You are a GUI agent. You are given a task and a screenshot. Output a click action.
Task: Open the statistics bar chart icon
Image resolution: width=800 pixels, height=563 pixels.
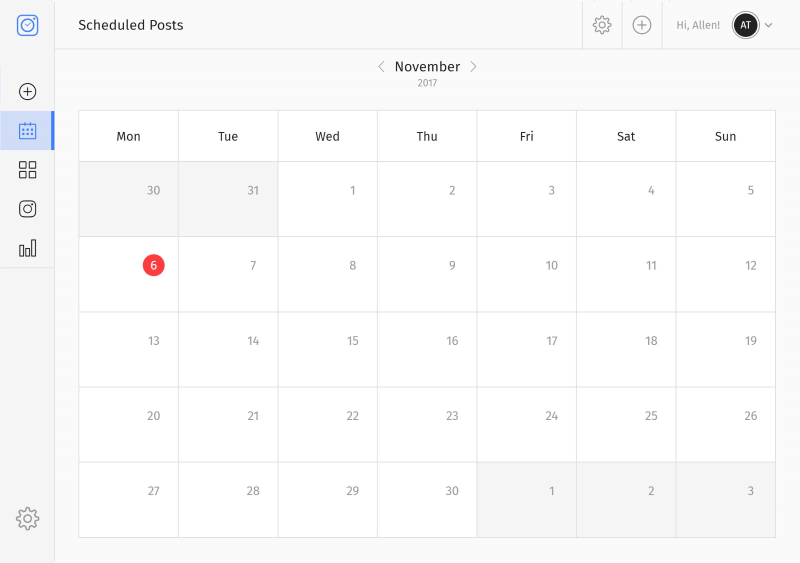[x=28, y=248]
